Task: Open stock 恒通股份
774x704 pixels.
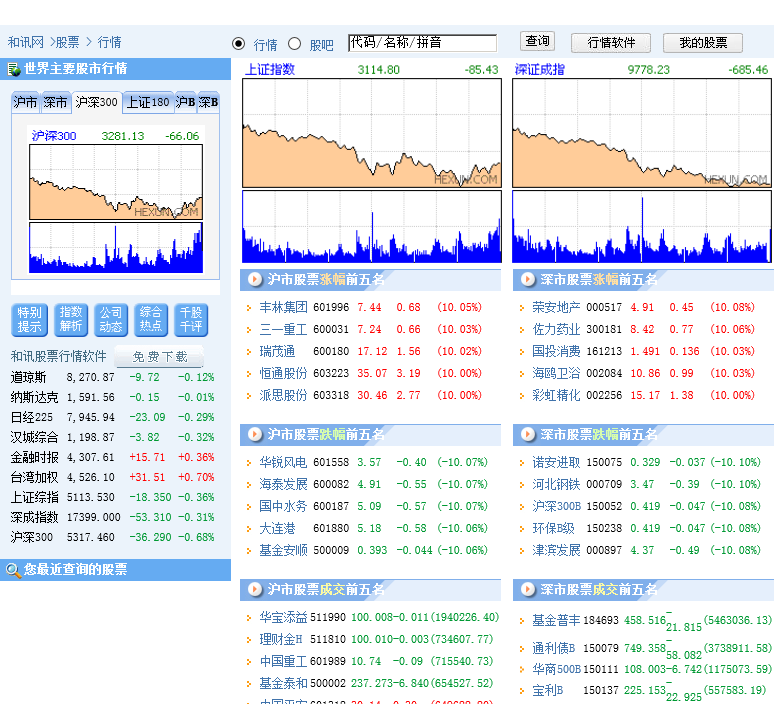Action: pyautogui.click(x=283, y=373)
